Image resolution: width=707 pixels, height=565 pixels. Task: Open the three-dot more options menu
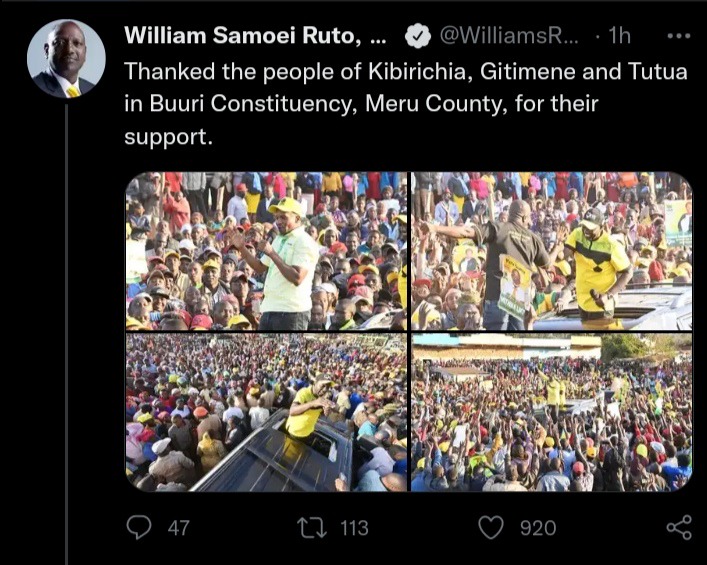679,36
